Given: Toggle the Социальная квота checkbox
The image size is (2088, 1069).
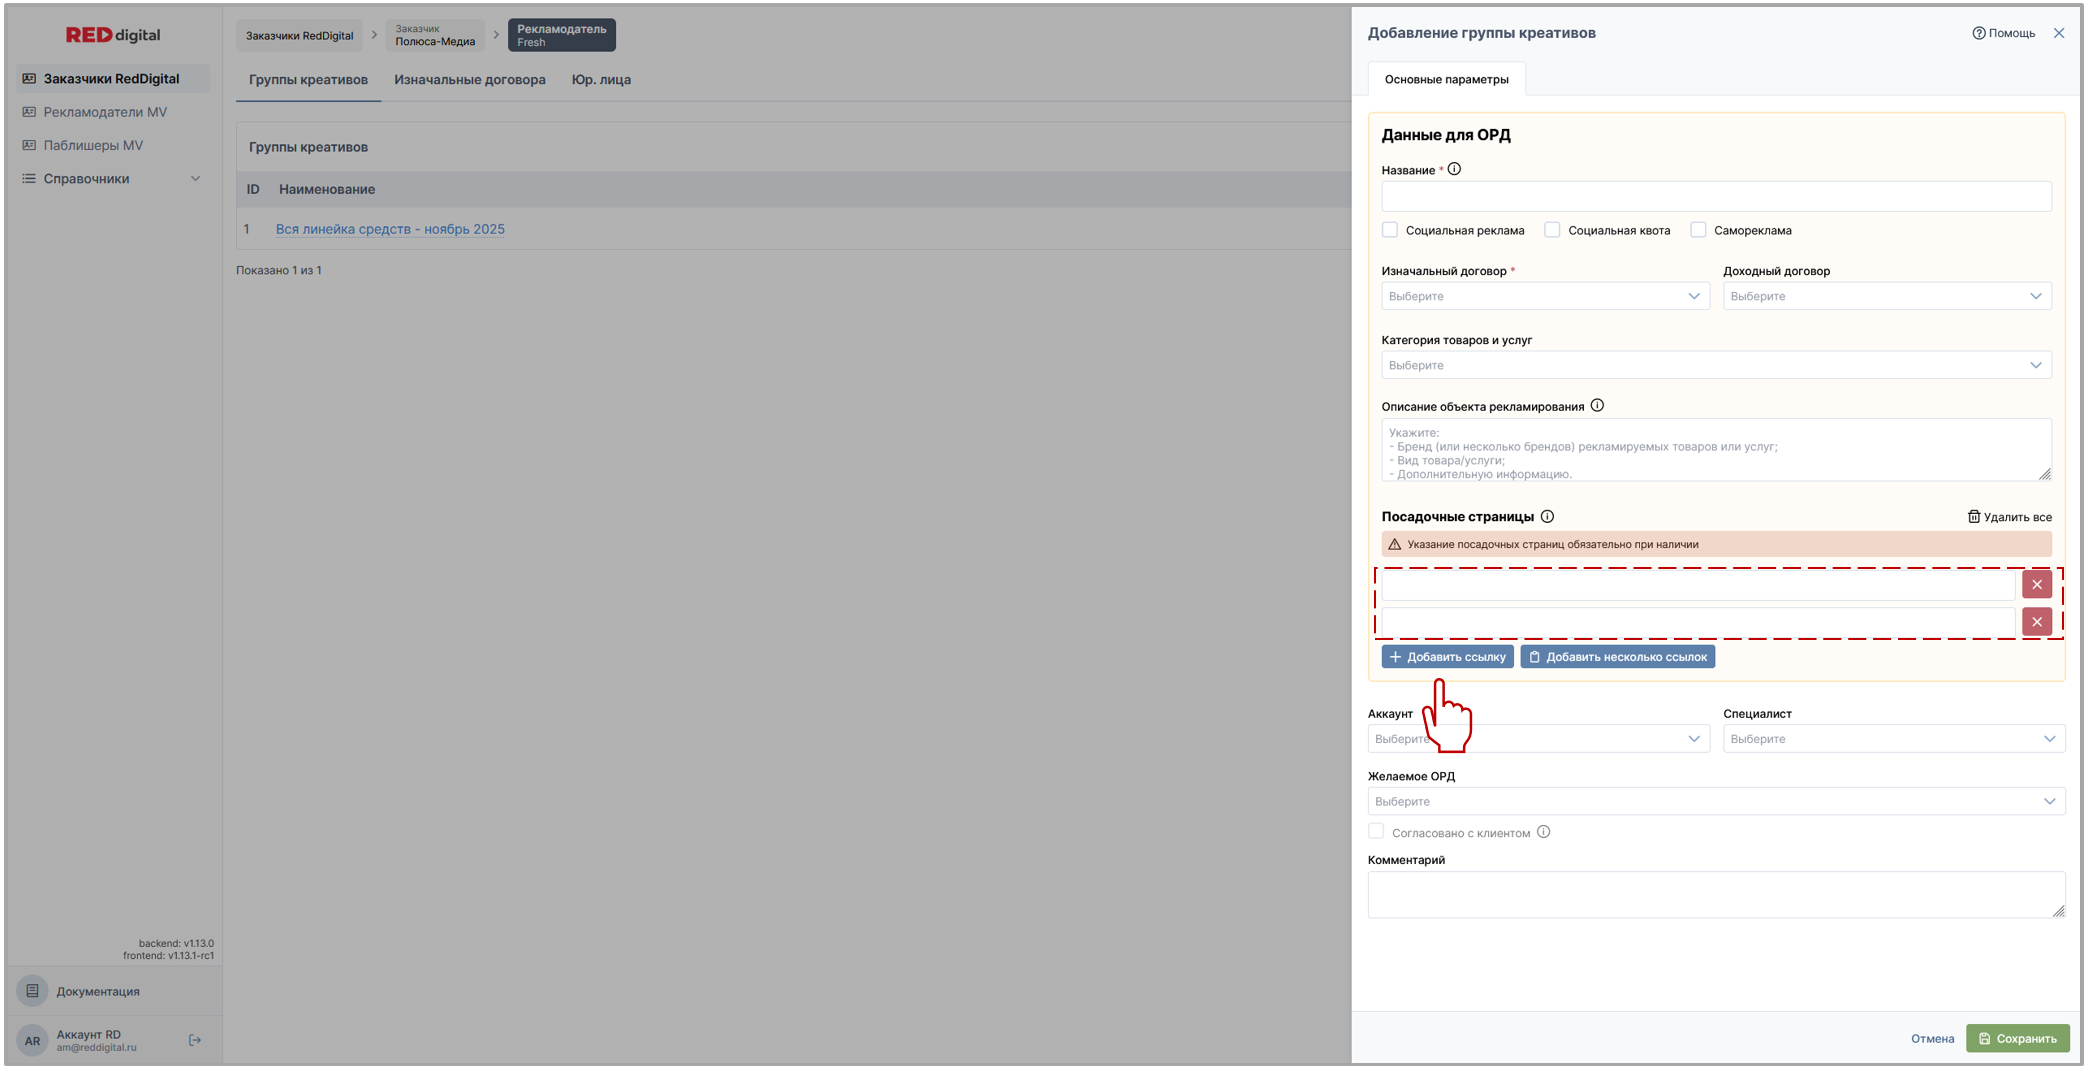Looking at the screenshot, I should click(x=1552, y=230).
